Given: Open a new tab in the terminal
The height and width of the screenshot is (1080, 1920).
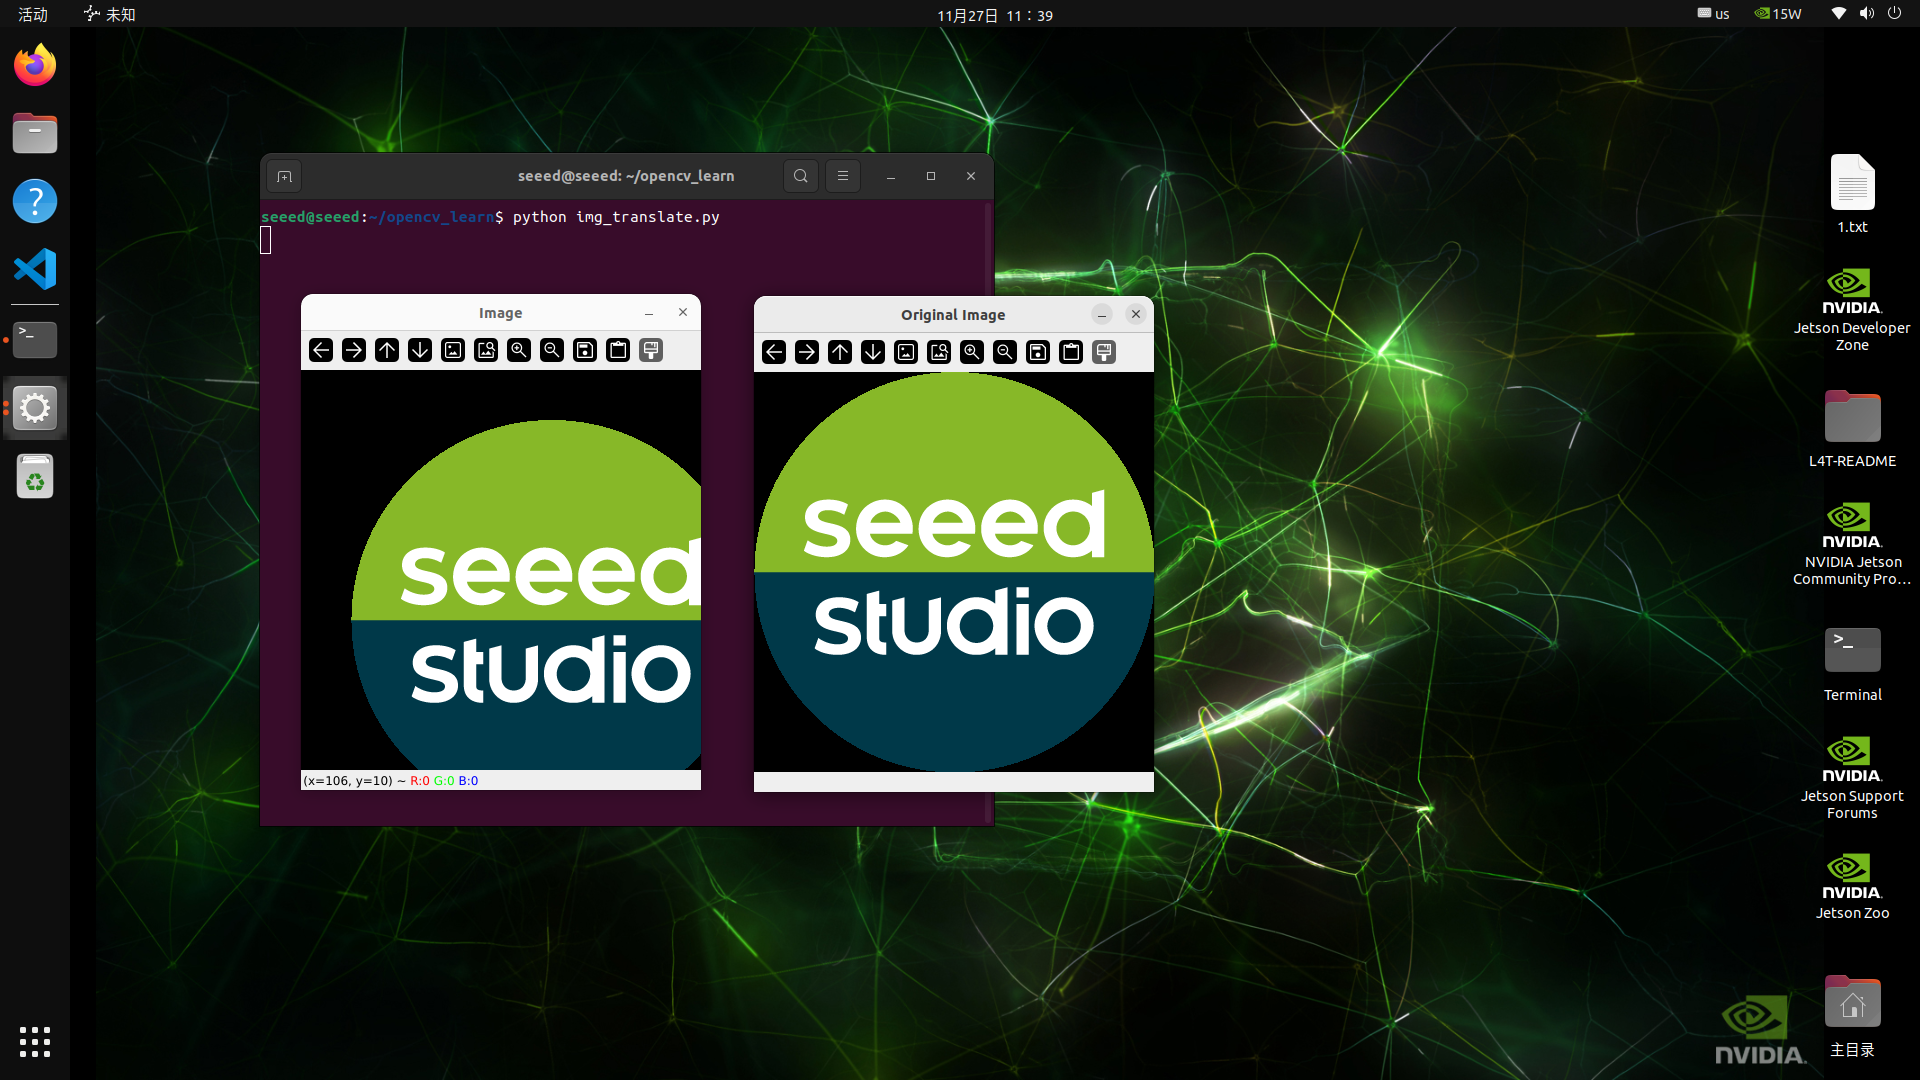Looking at the screenshot, I should 285,176.
